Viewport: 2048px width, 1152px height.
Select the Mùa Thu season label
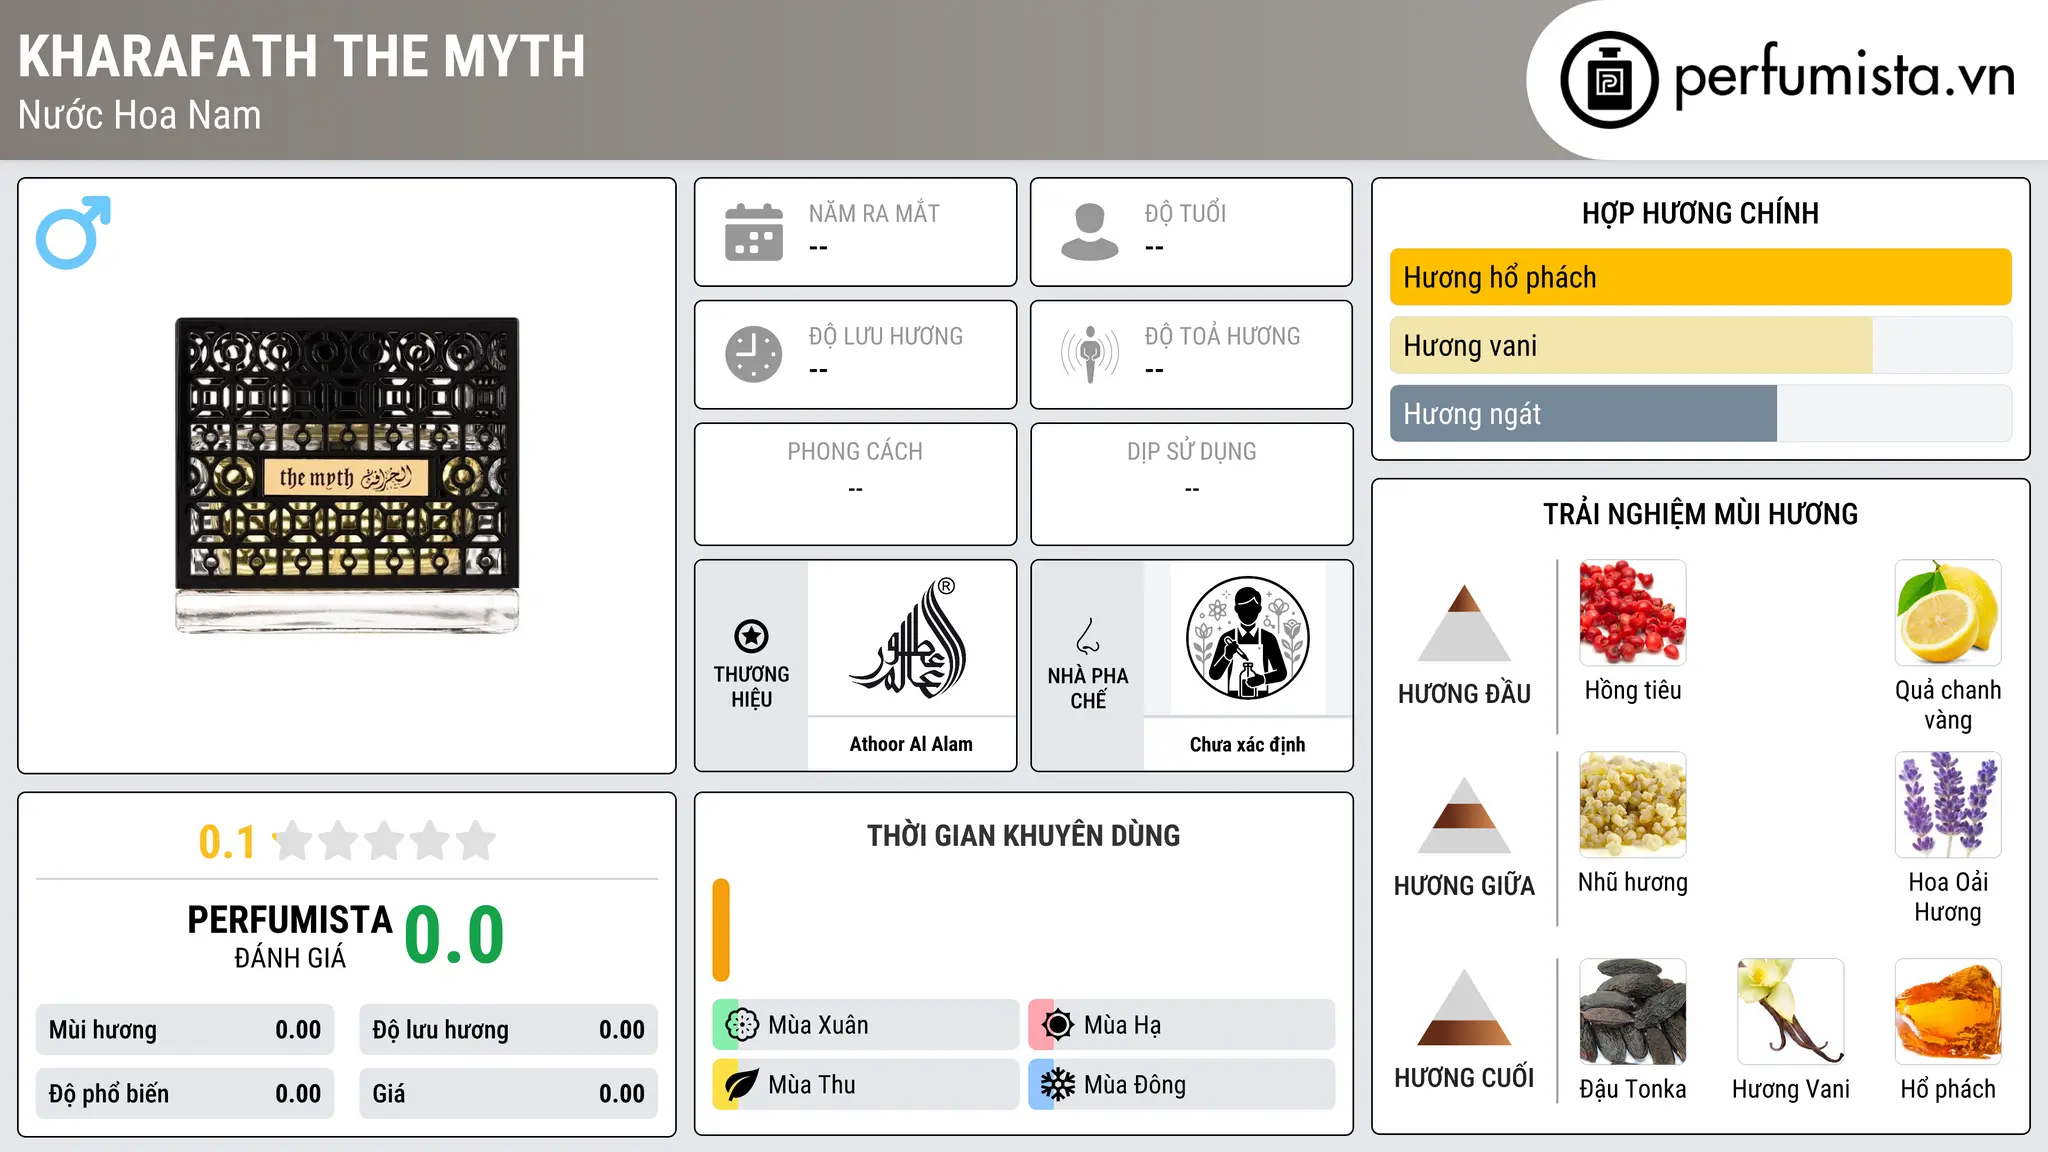[812, 1085]
